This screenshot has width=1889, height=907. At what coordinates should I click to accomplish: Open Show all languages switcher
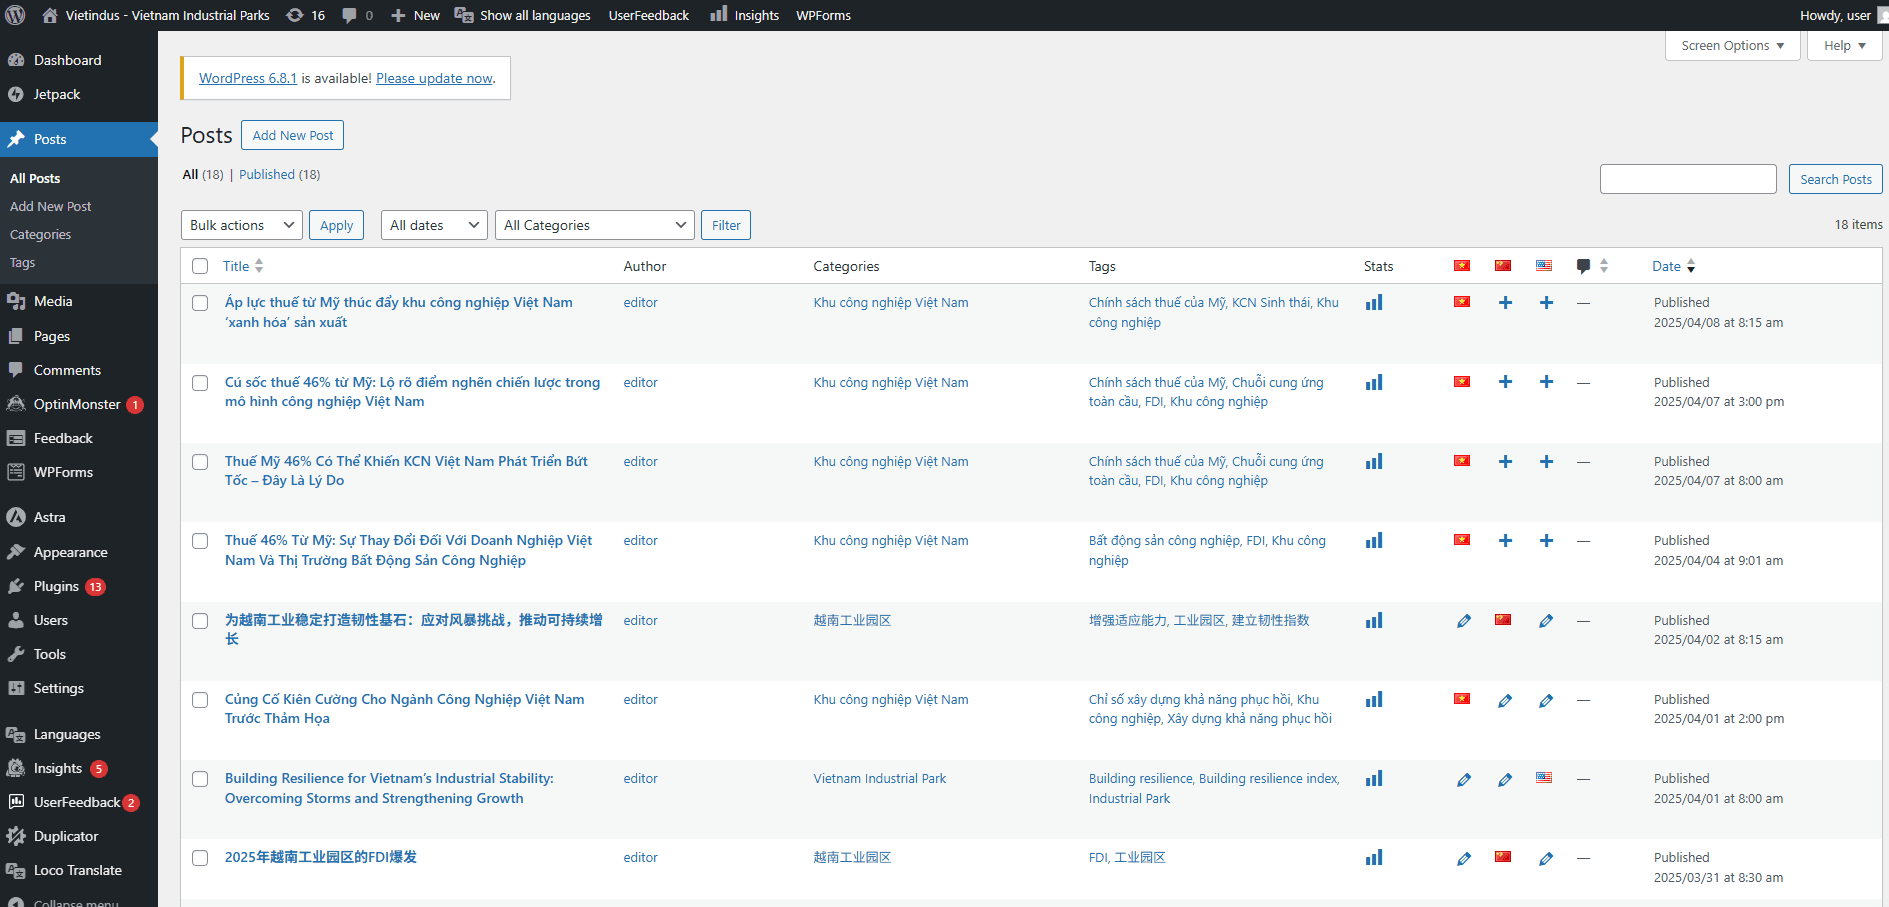coord(523,15)
